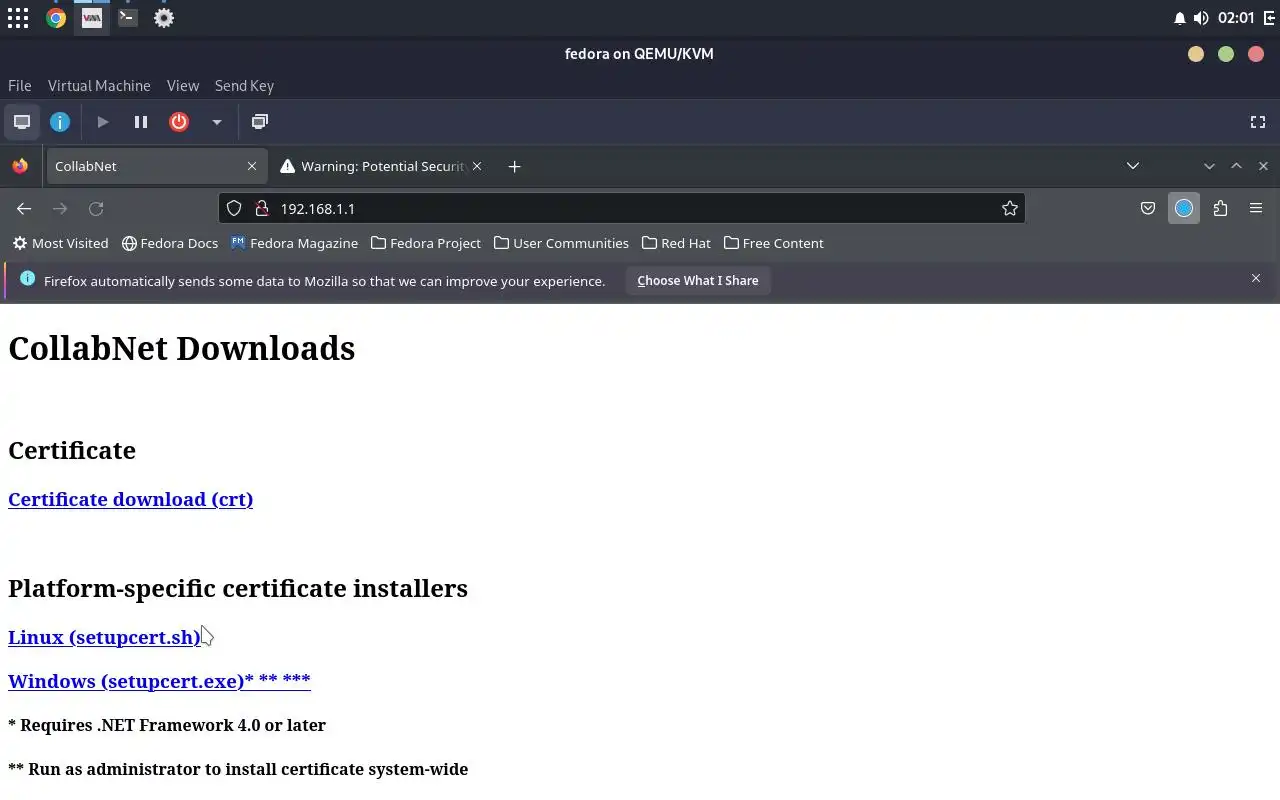Click the Firefox view icon
This screenshot has width=1280, height=800.
[x=20, y=166]
